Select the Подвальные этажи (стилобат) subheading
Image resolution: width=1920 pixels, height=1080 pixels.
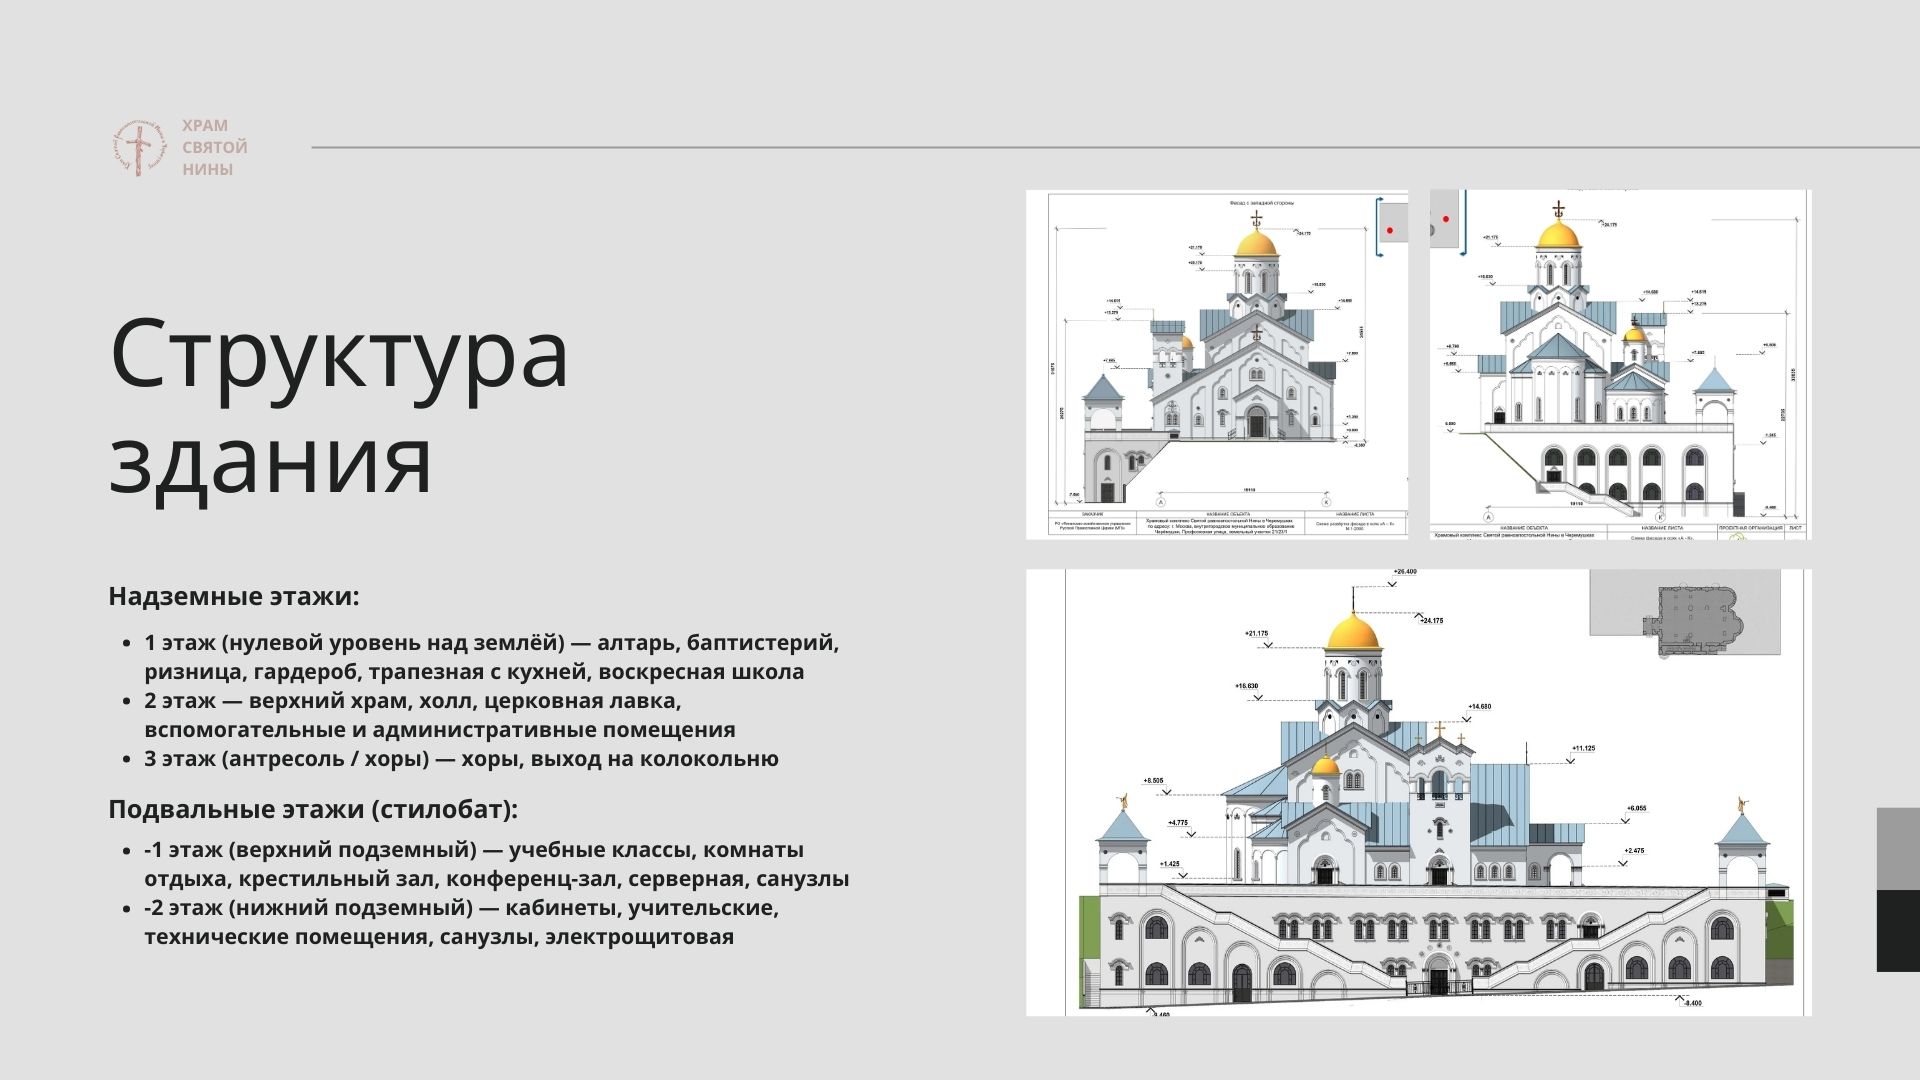pyautogui.click(x=313, y=809)
